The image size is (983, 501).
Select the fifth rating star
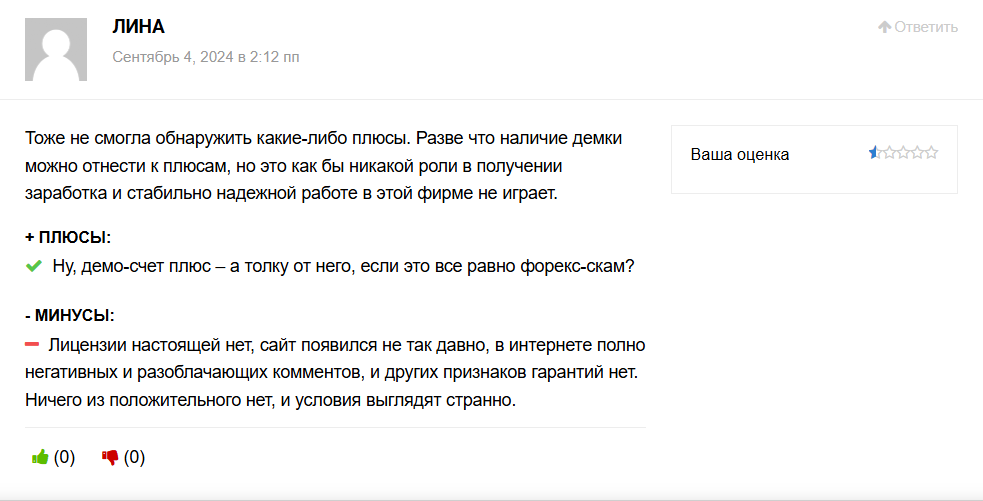point(931,153)
